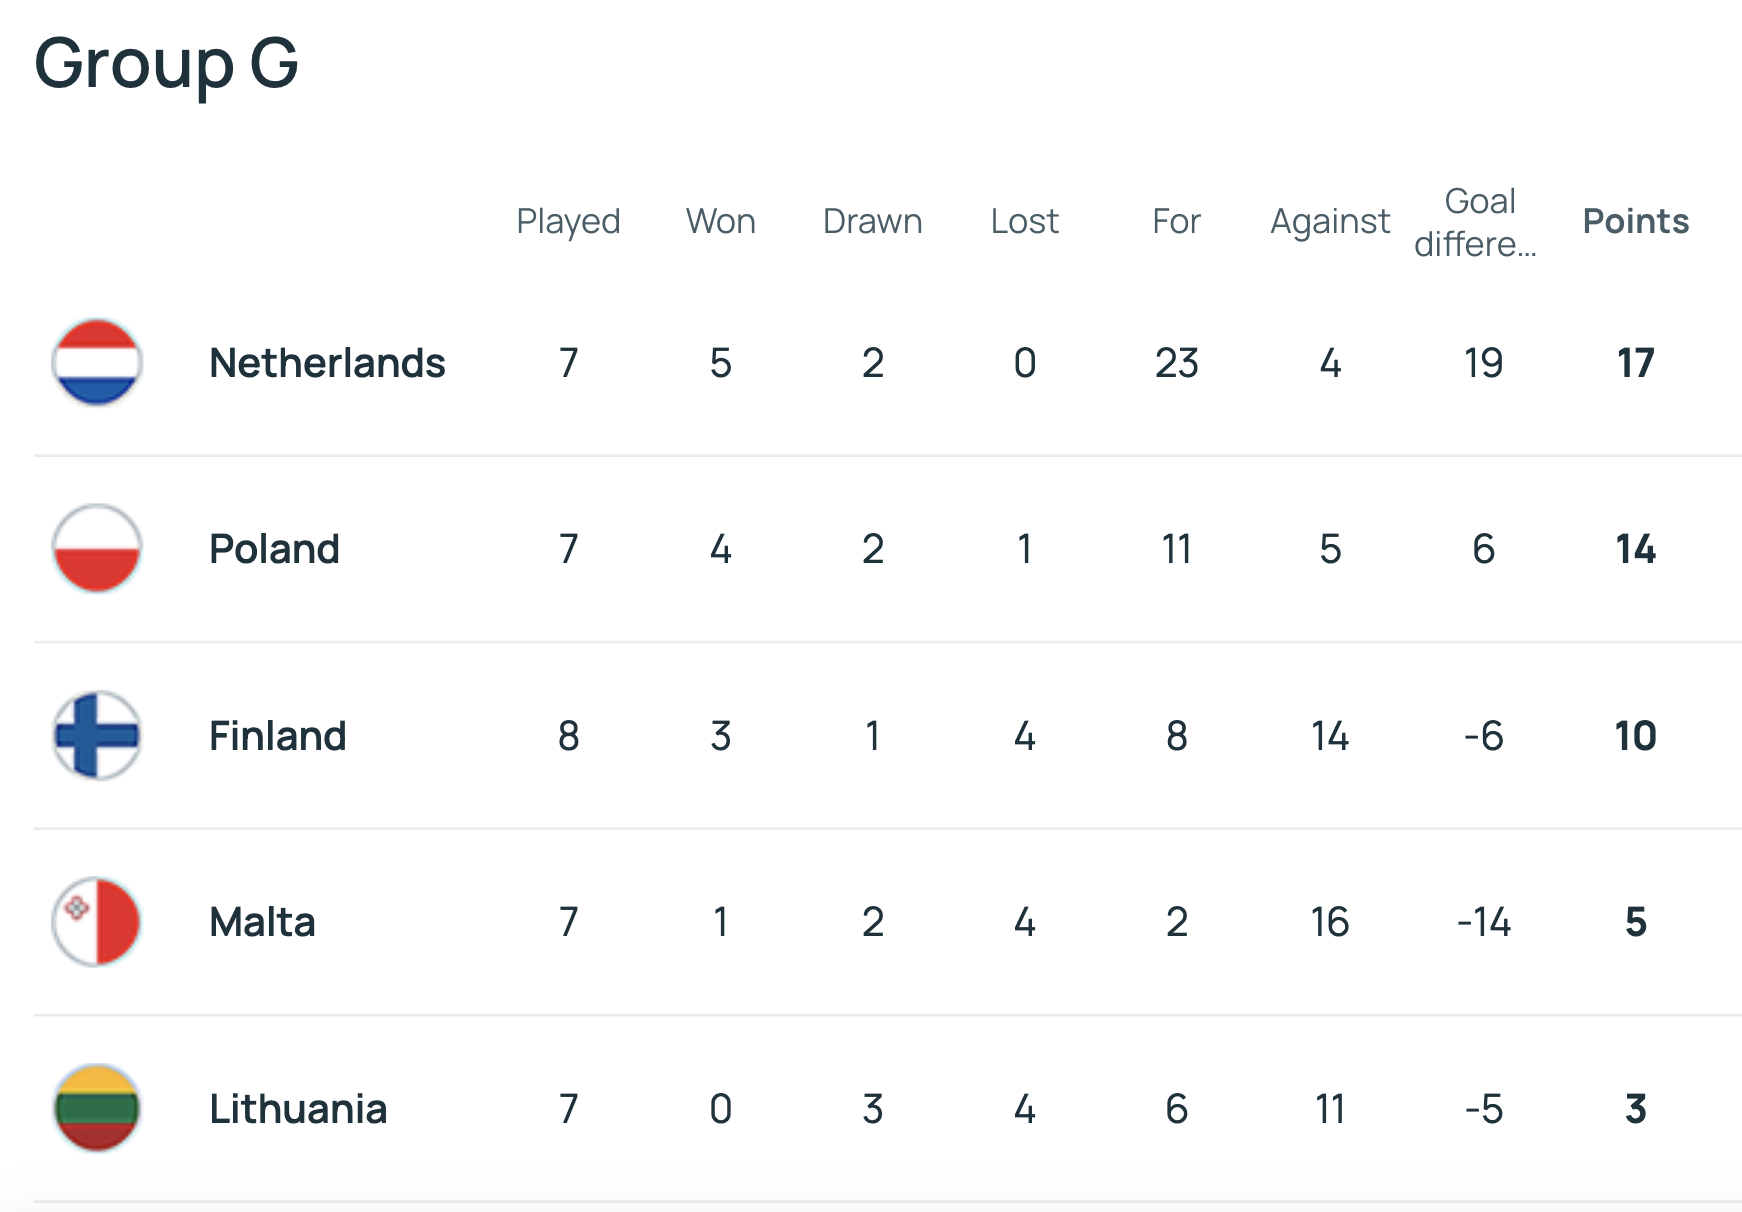This screenshot has height=1212, width=1742.
Task: Open the Poland team link
Action: [x=274, y=549]
